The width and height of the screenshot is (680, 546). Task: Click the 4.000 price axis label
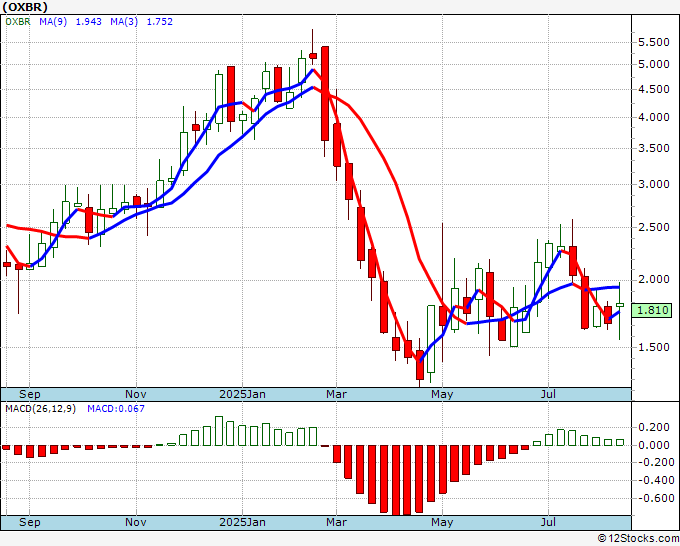pyautogui.click(x=654, y=118)
